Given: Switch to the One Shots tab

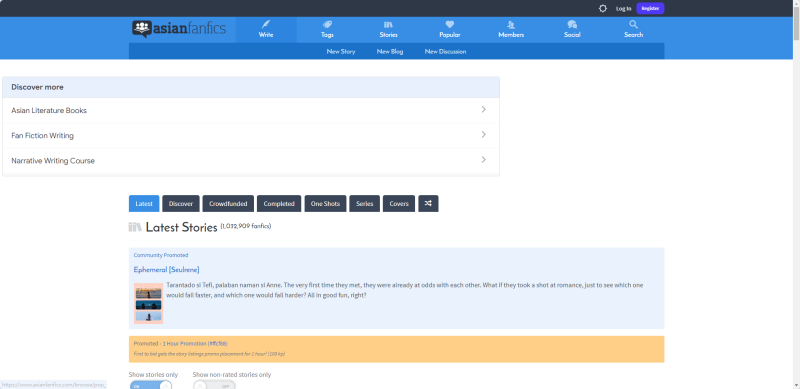Looking at the screenshot, I should pyautogui.click(x=325, y=203).
